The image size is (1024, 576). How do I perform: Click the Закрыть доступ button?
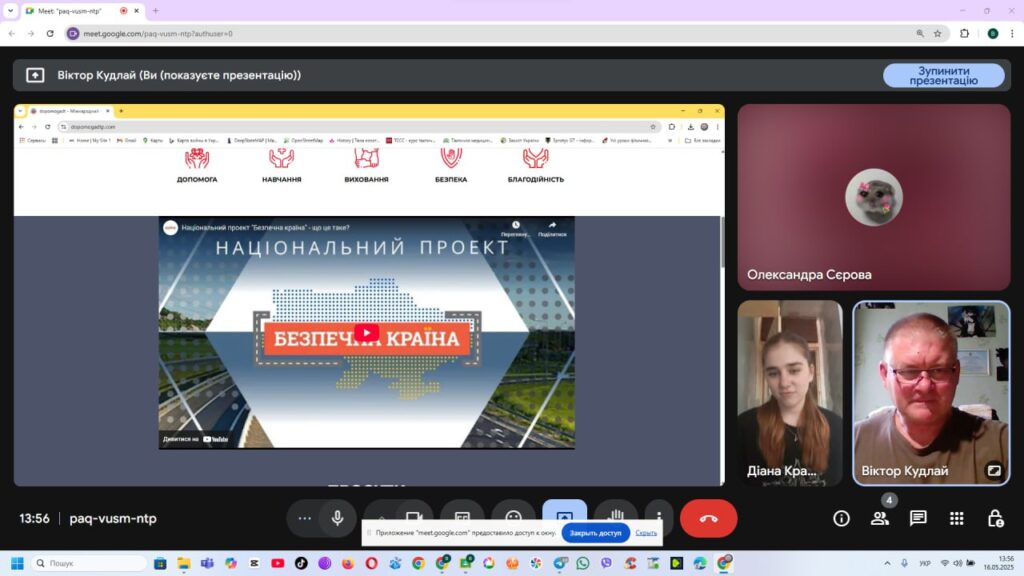596,533
